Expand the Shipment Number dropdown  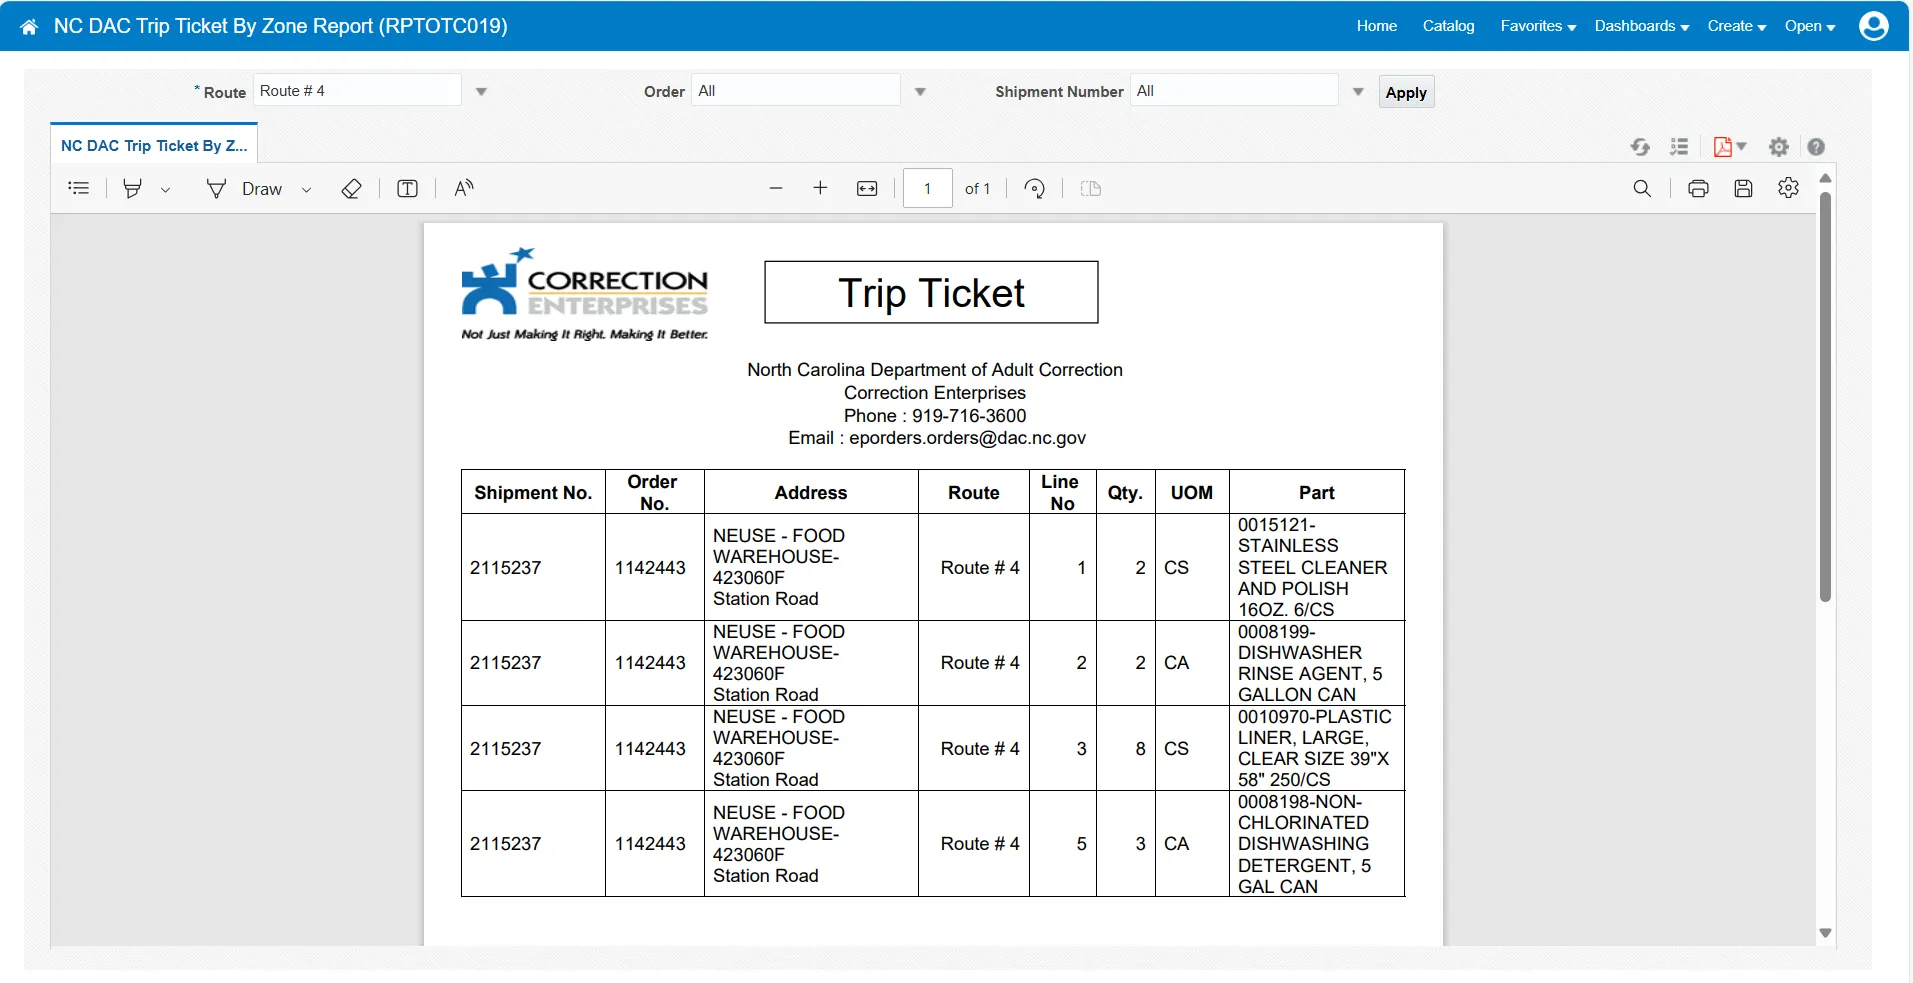(1358, 92)
